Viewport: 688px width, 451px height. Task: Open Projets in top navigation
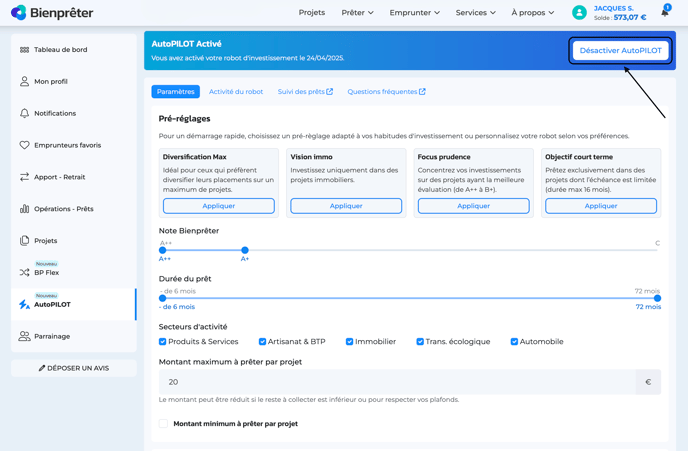coord(312,13)
